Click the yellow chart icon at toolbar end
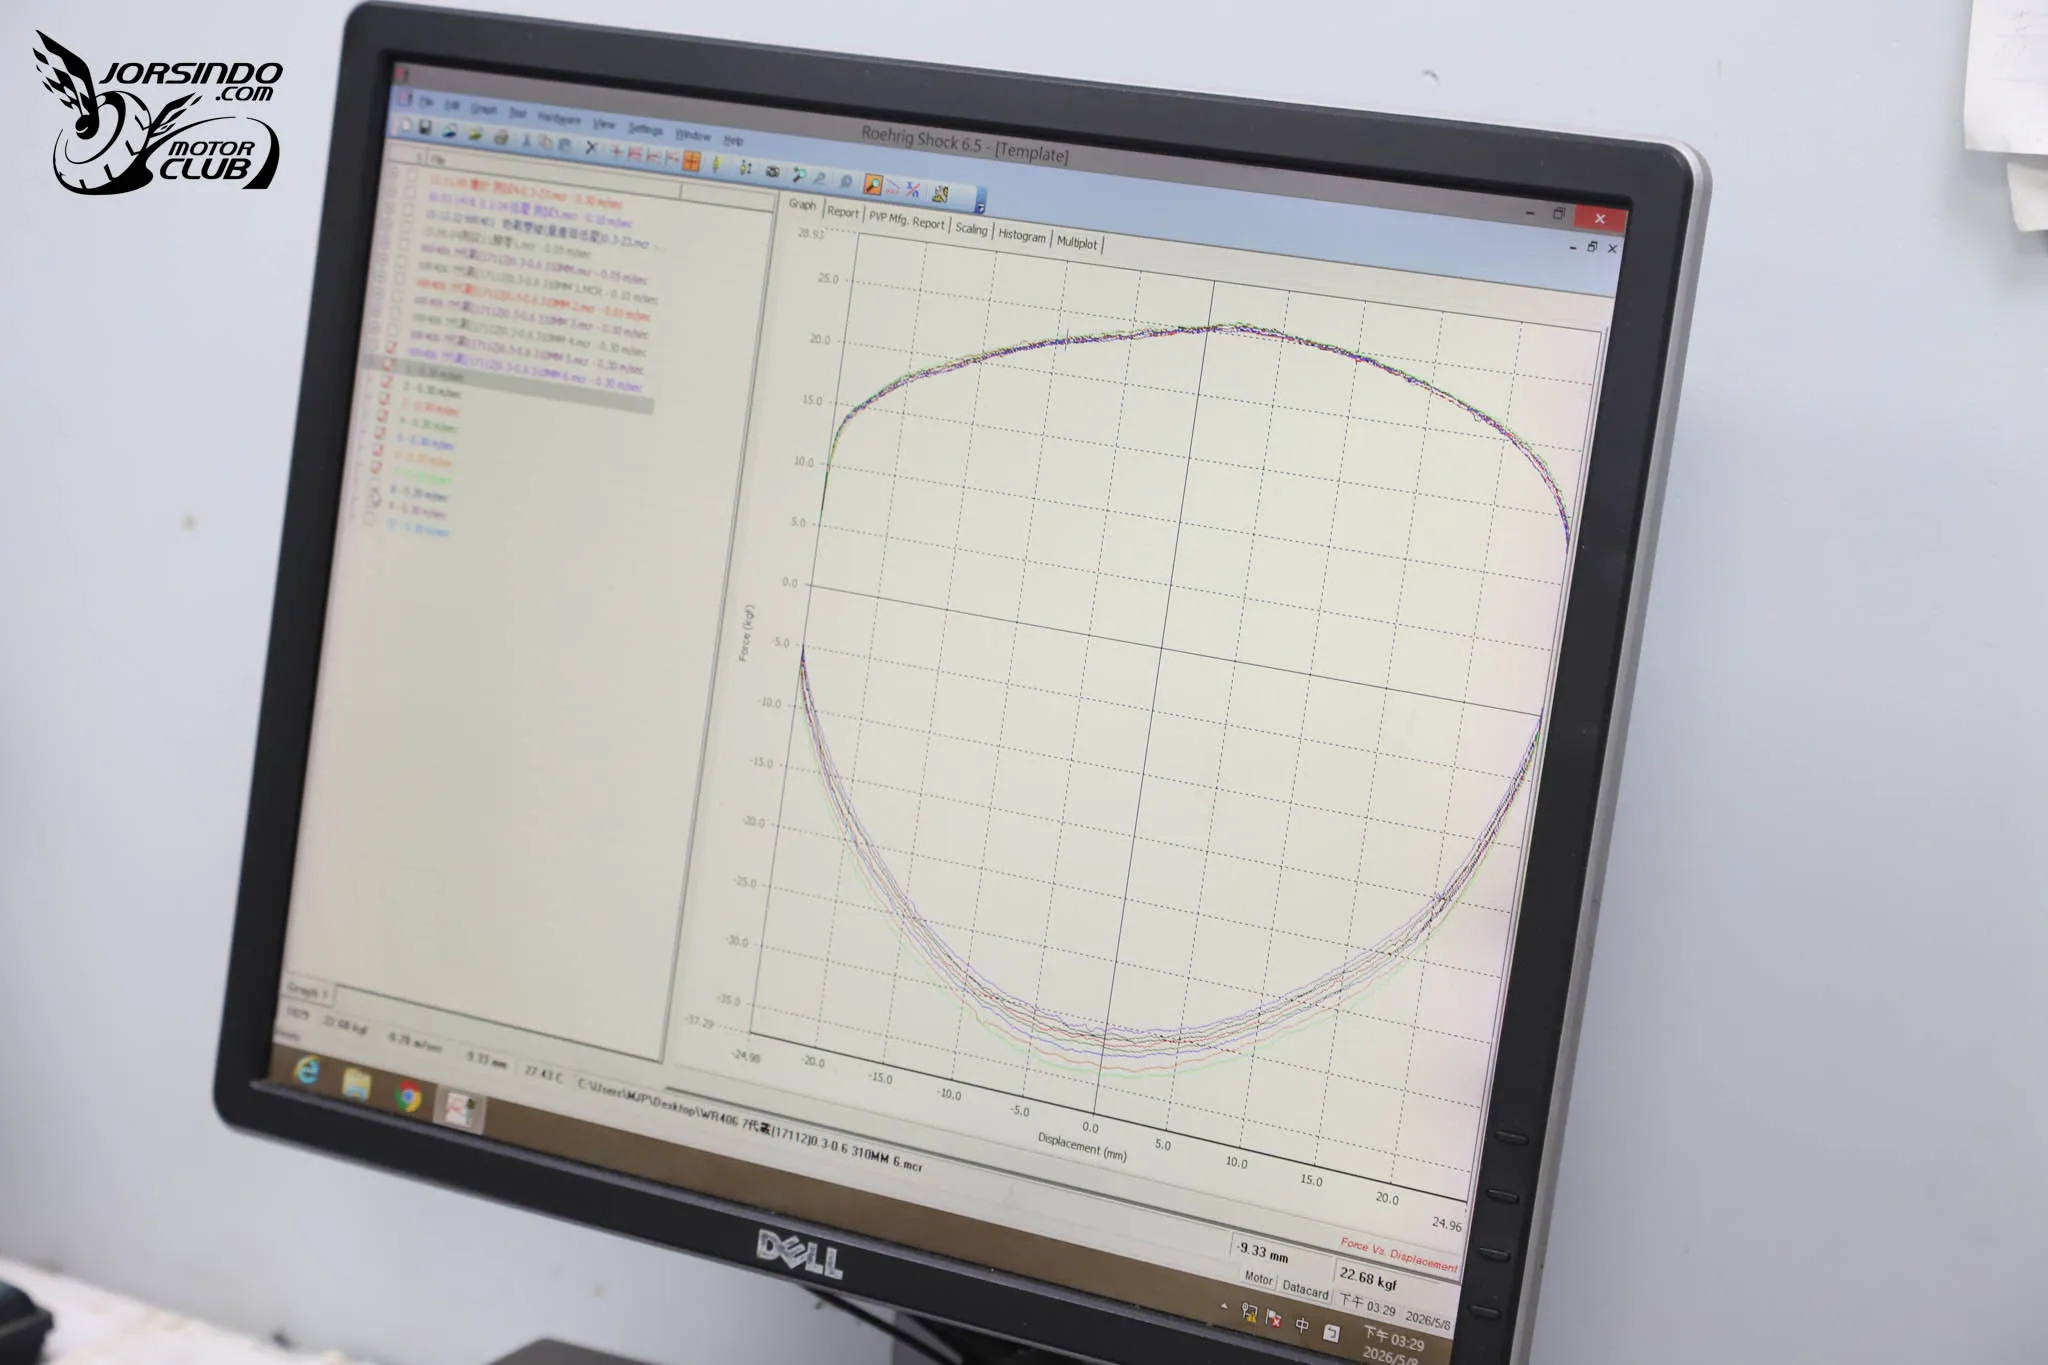 coord(940,194)
